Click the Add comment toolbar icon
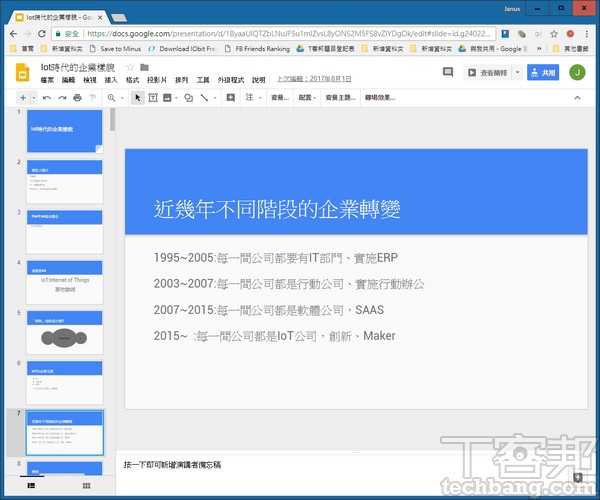The height and width of the screenshot is (500, 600). [230, 98]
